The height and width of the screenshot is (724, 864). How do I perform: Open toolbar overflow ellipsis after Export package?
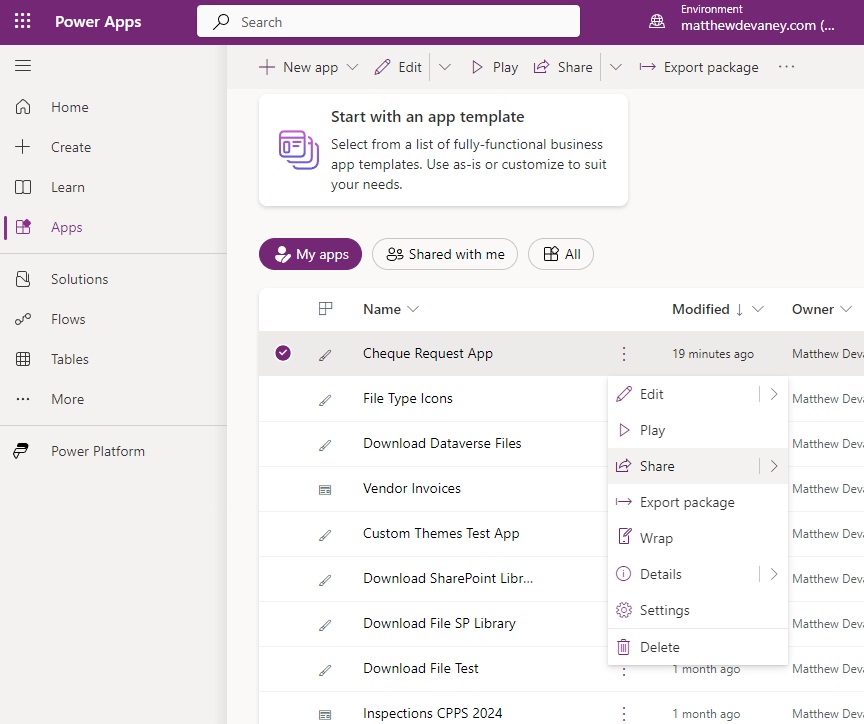click(786, 67)
